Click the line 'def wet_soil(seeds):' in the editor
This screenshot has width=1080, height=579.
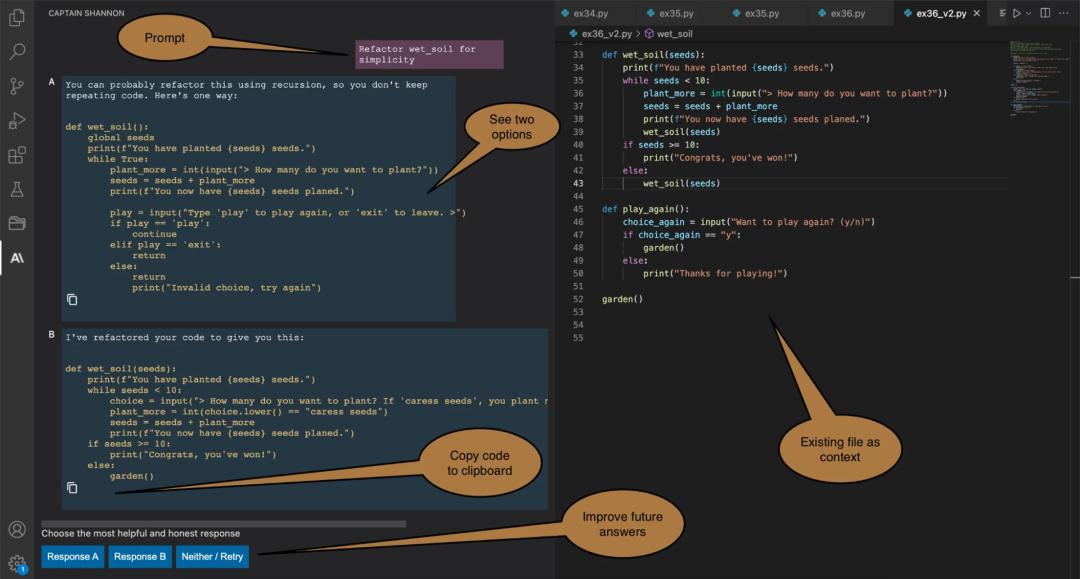click(x=653, y=54)
